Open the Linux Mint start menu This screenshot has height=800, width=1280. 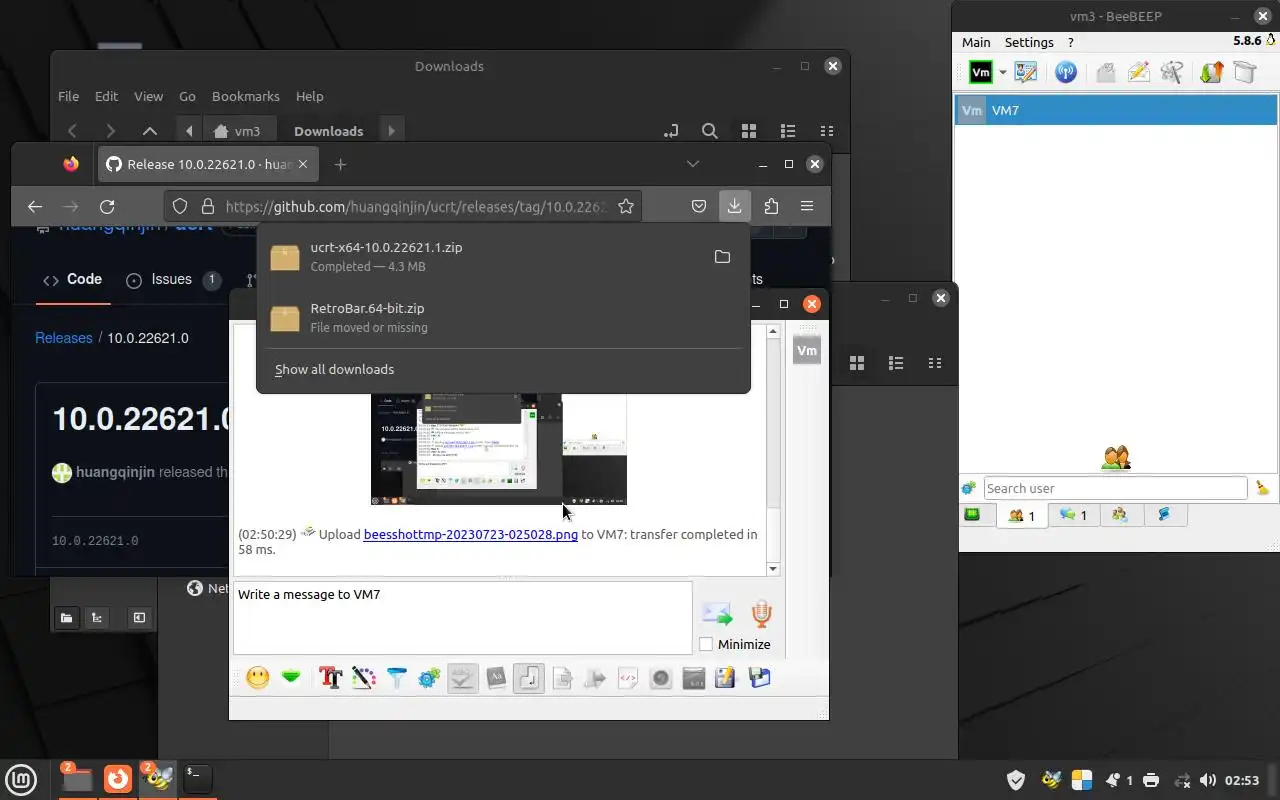tap(21, 778)
